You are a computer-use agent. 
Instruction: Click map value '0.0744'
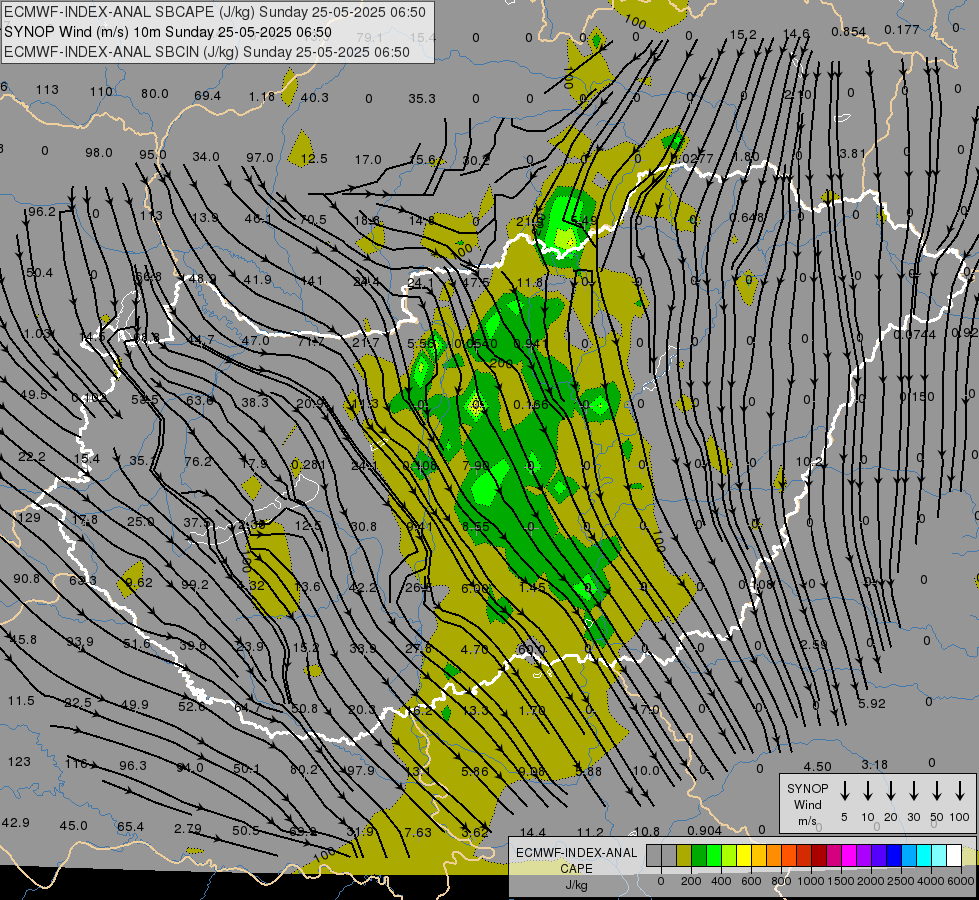[915, 335]
